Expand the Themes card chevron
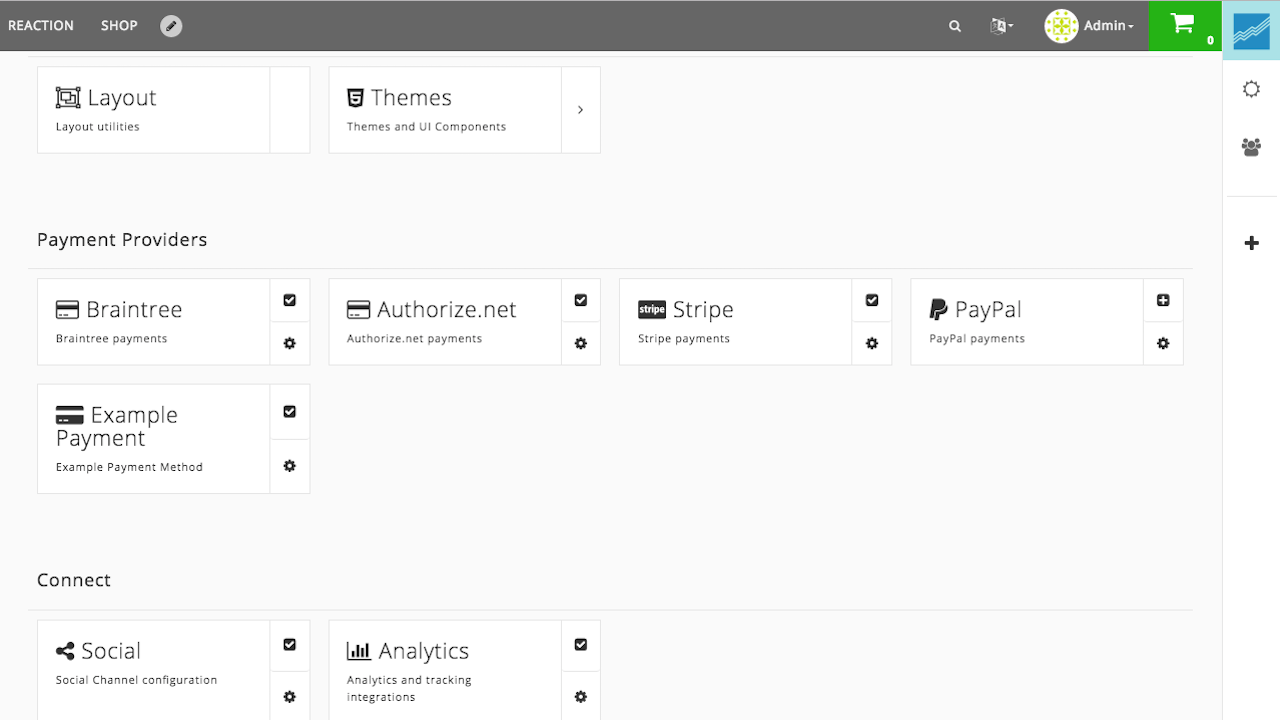1280x720 pixels. coord(580,110)
